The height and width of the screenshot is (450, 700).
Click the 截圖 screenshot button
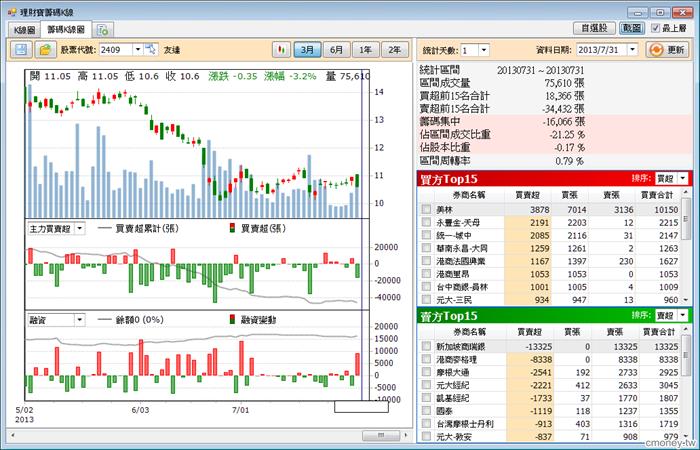pos(632,28)
